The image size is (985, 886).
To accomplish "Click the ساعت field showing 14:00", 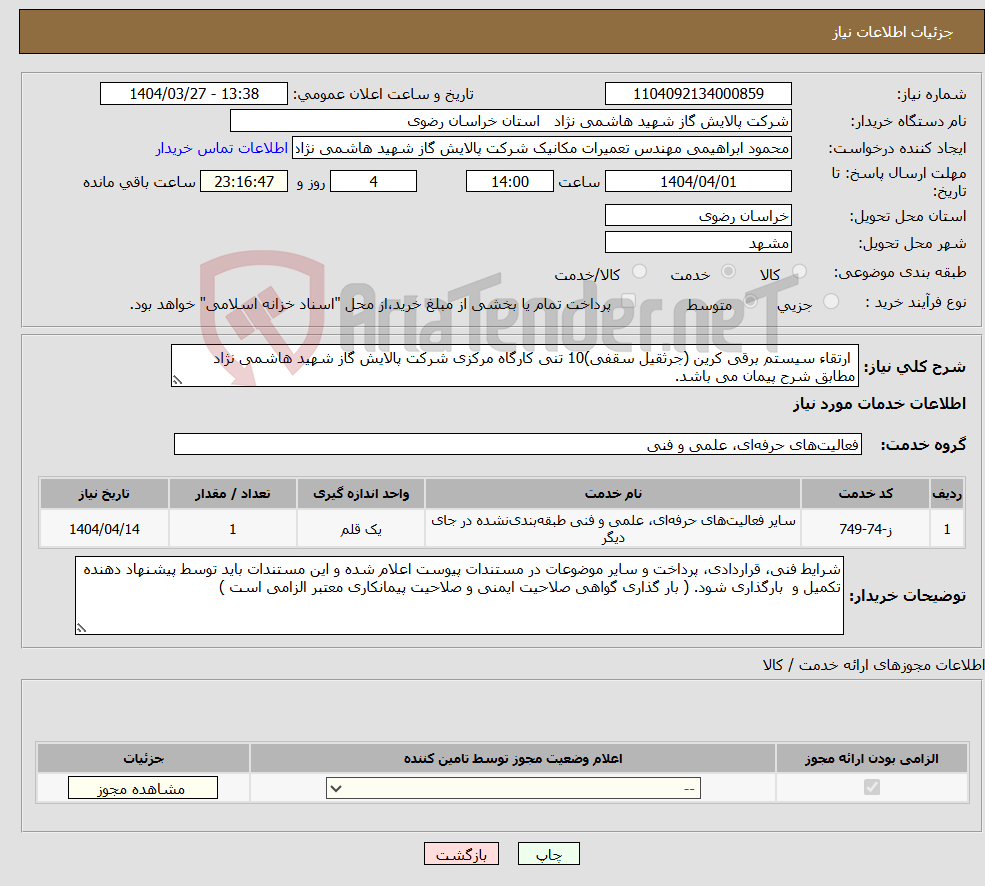I will click(509, 181).
